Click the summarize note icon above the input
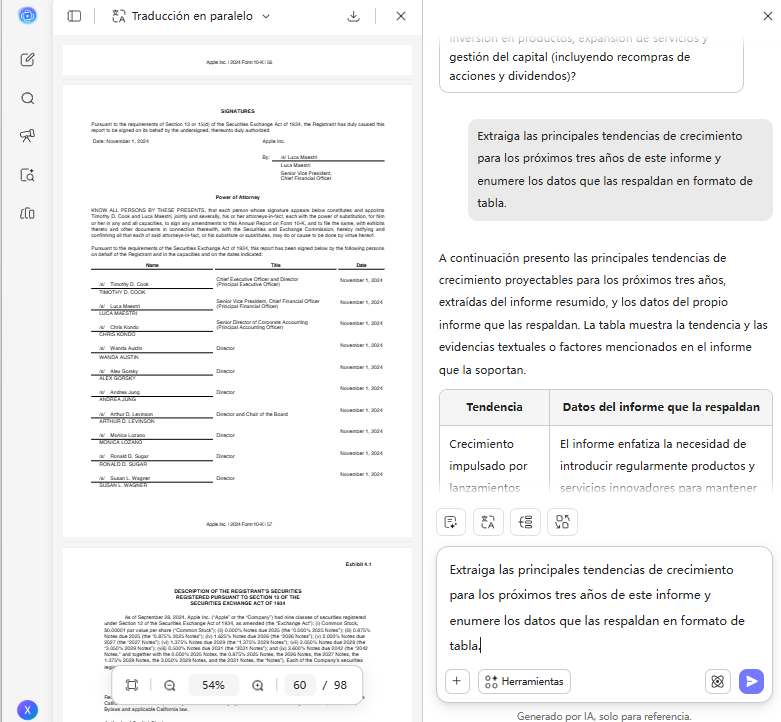The height and width of the screenshot is (722, 781). tap(451, 522)
